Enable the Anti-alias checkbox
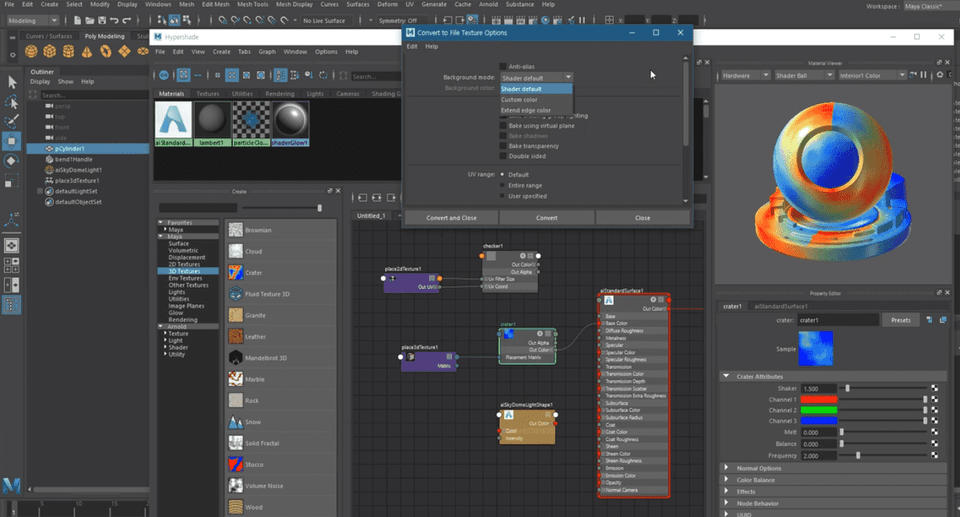 (503, 66)
